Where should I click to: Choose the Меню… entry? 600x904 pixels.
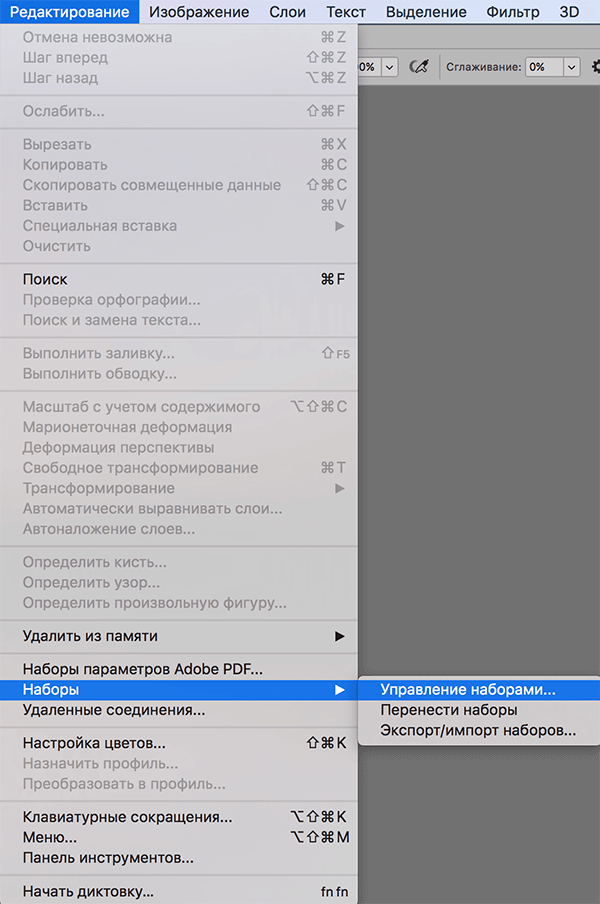[x=179, y=837]
